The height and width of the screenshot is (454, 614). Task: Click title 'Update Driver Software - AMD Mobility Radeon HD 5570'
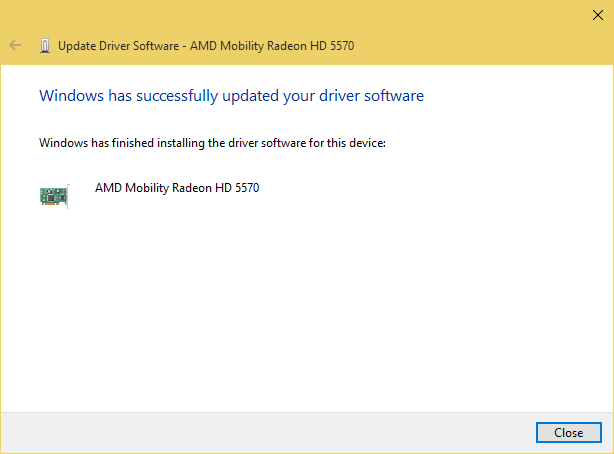point(206,46)
